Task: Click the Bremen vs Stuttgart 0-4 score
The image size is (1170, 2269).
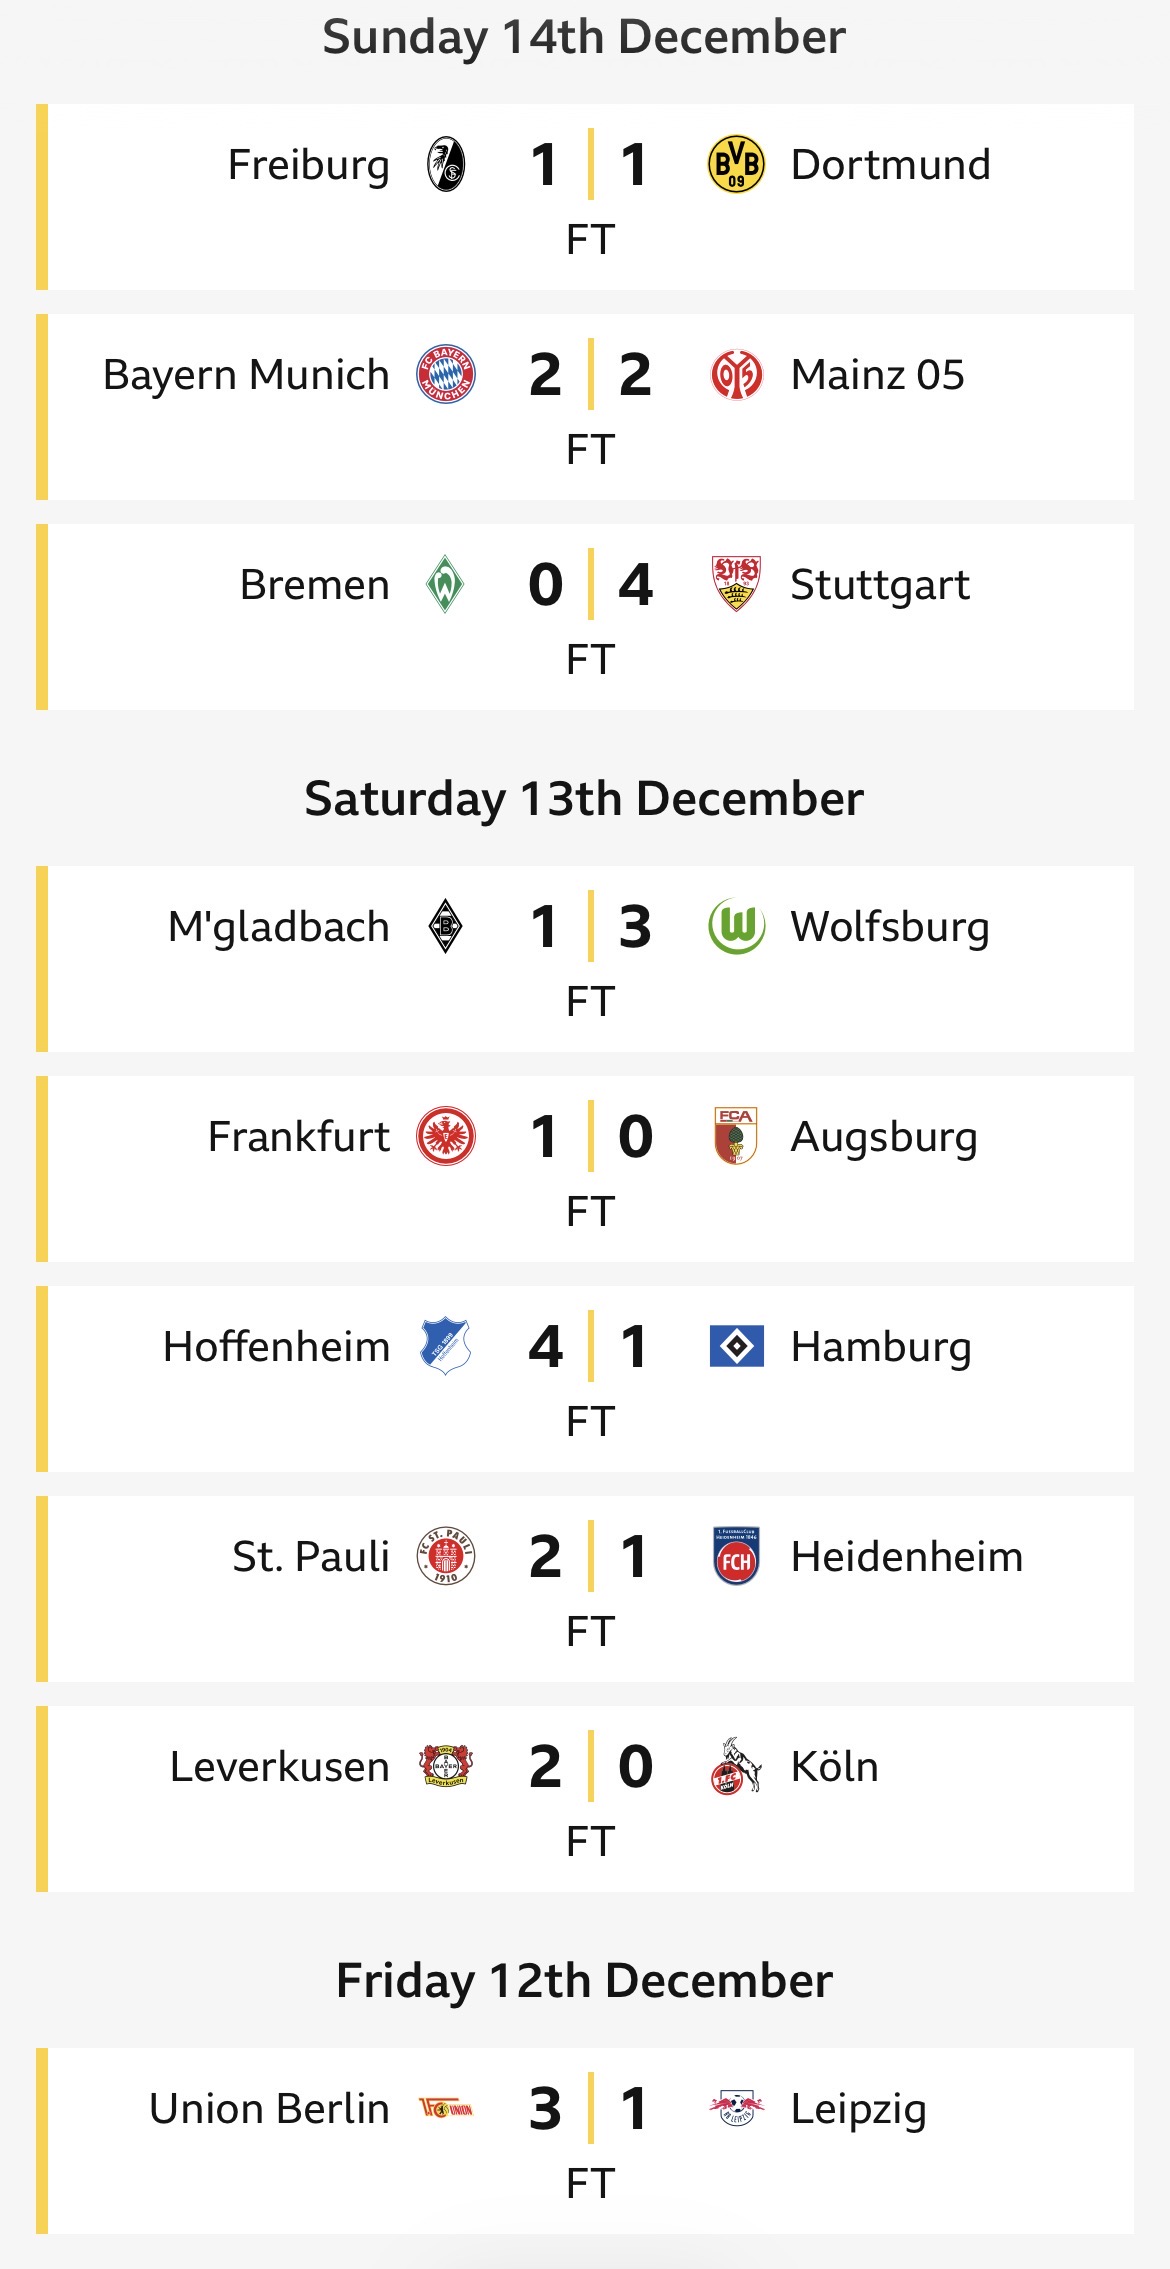Action: tap(590, 585)
